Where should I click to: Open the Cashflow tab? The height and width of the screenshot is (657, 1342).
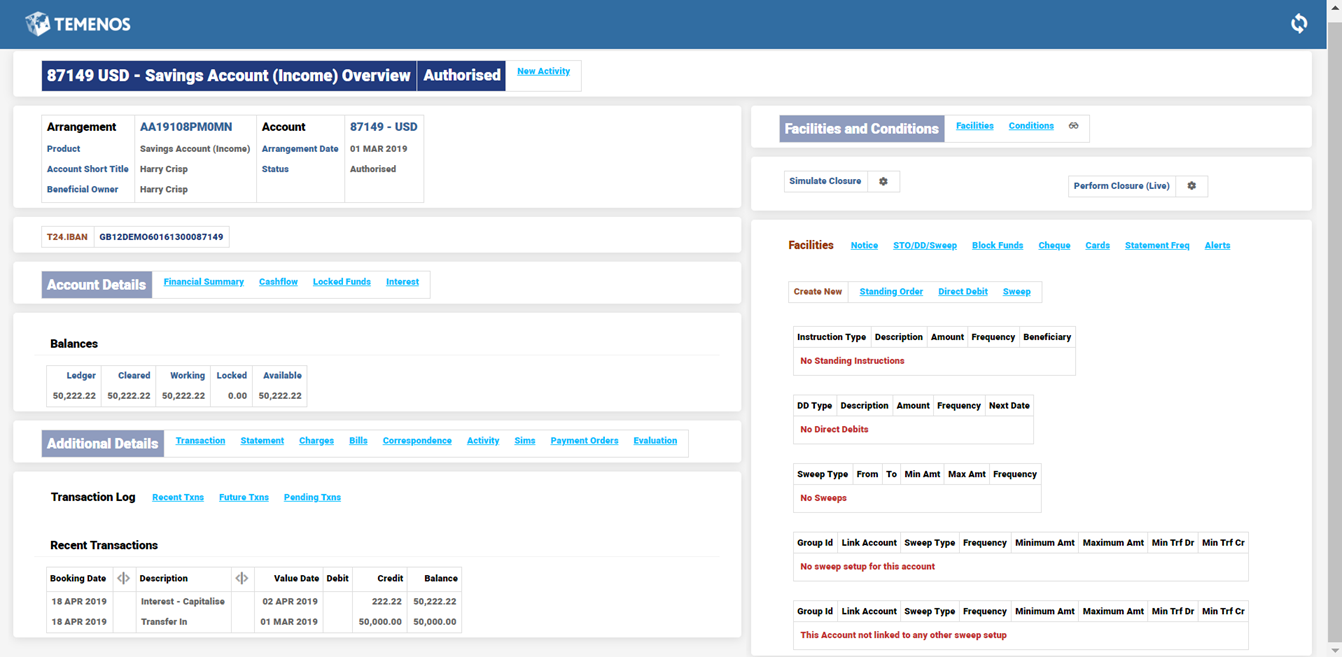(x=278, y=282)
